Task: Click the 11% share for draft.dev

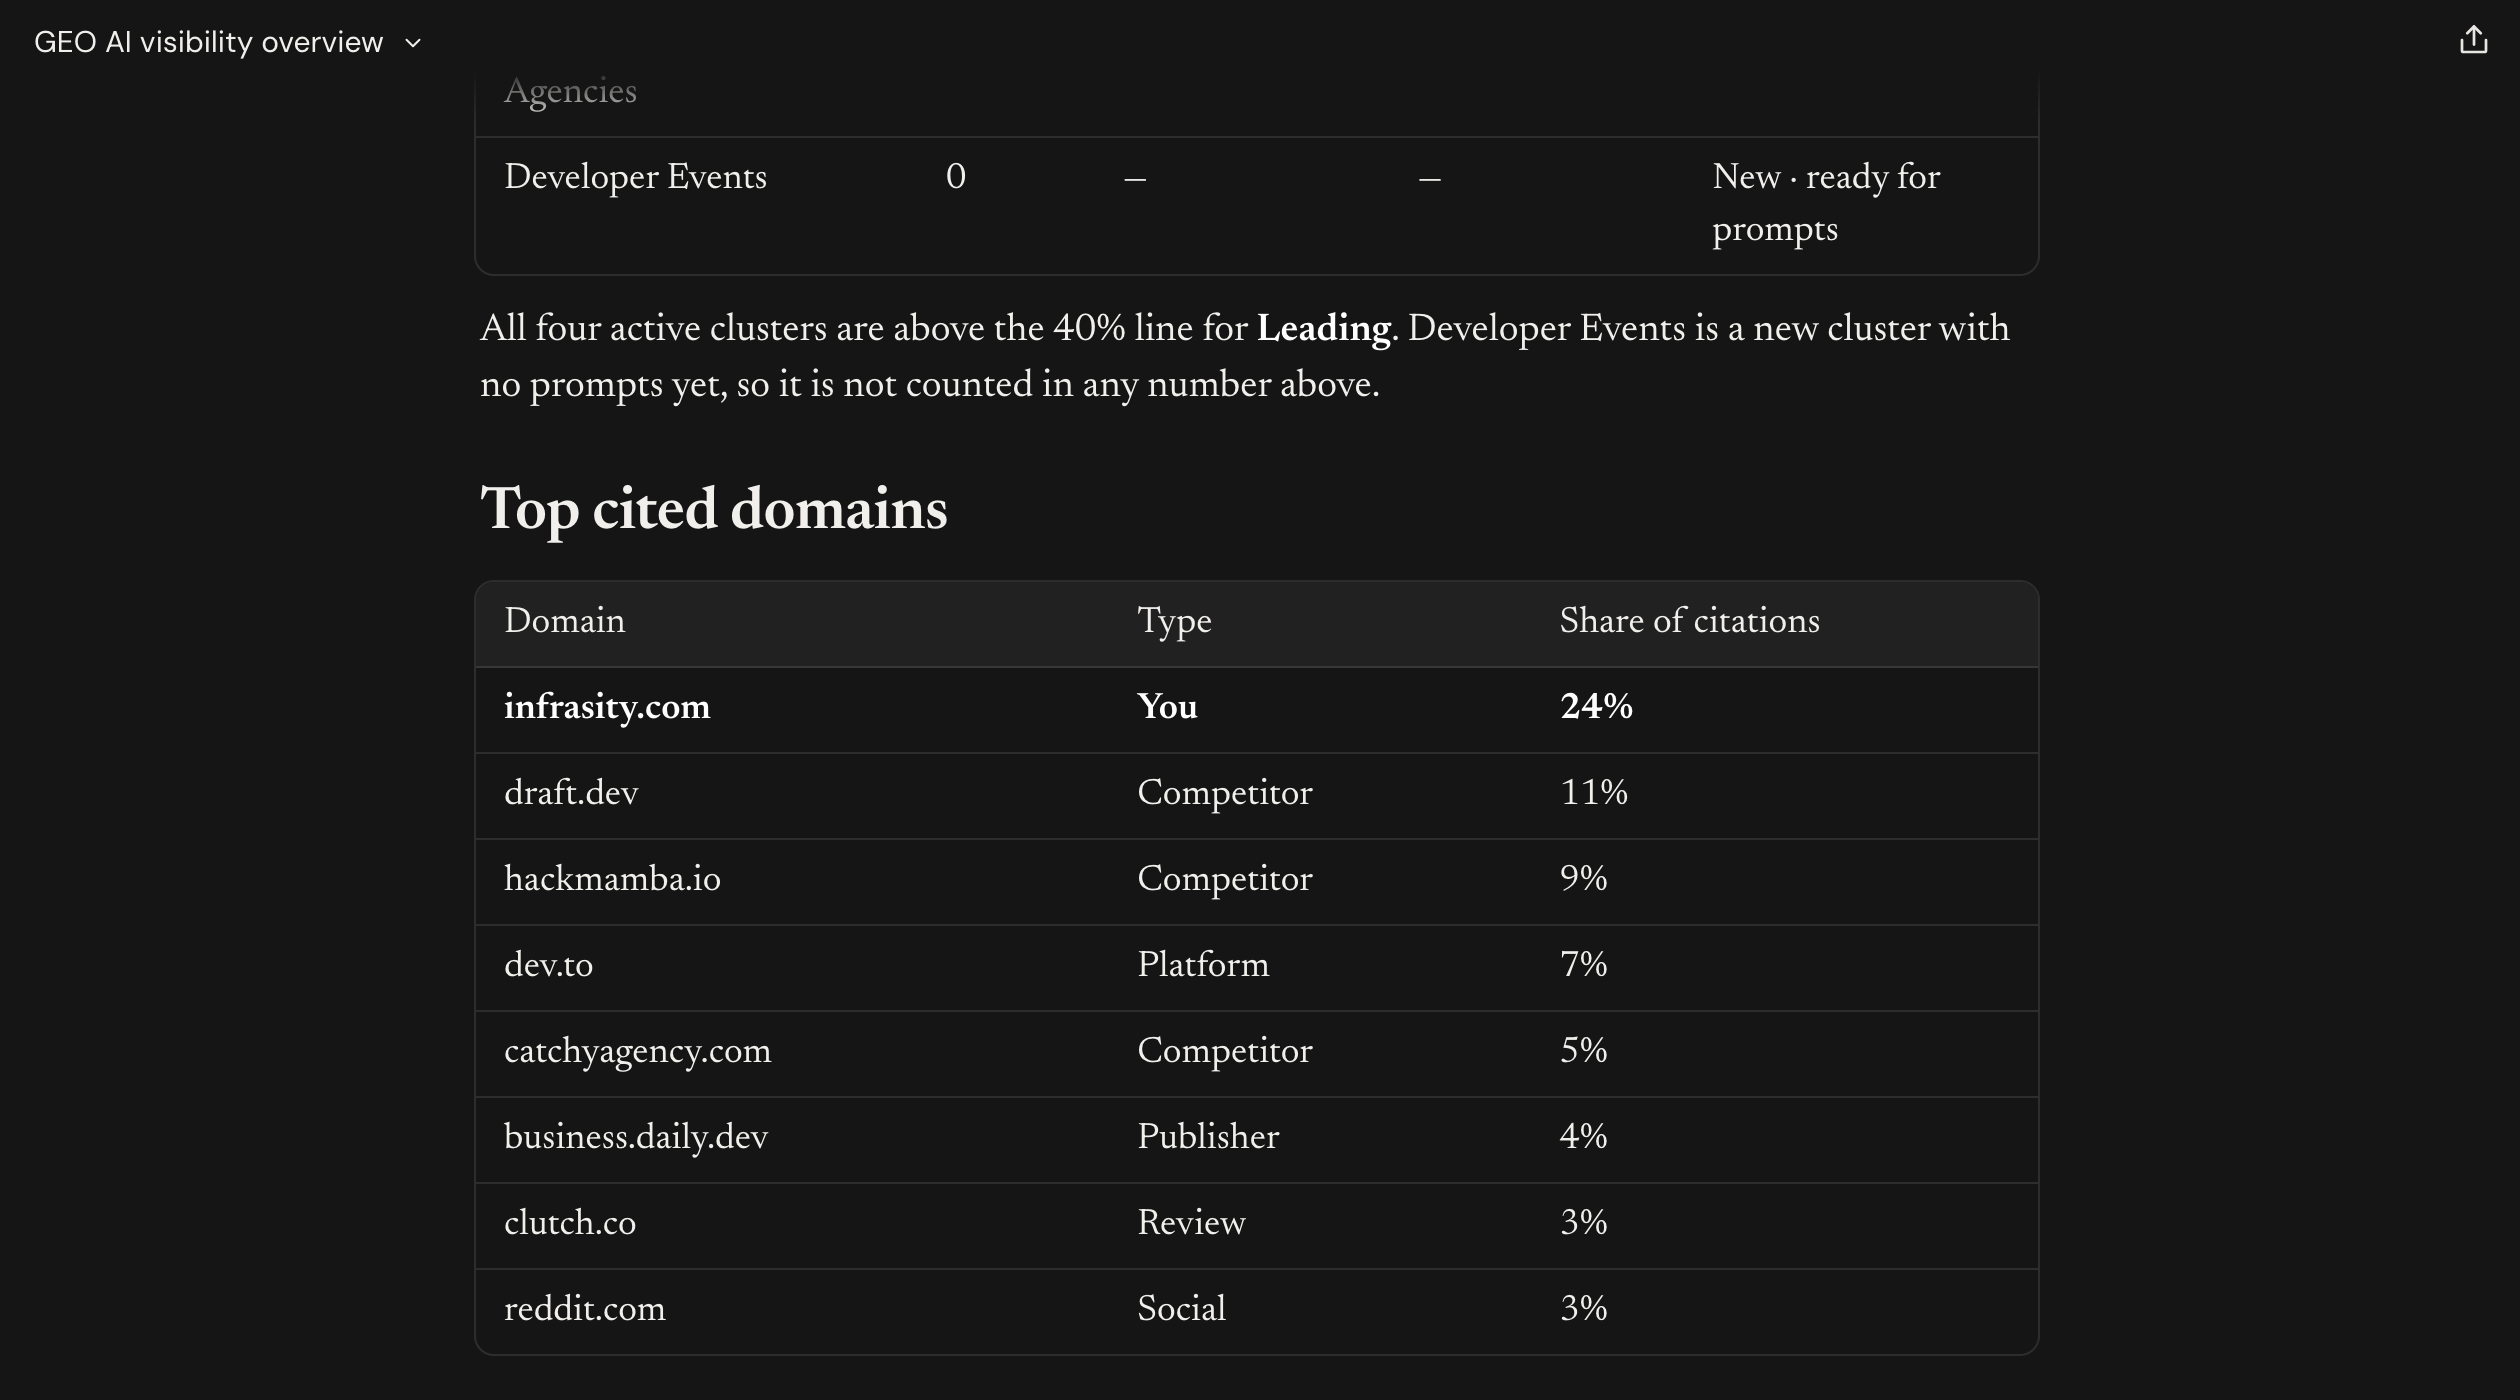Action: [x=1594, y=793]
